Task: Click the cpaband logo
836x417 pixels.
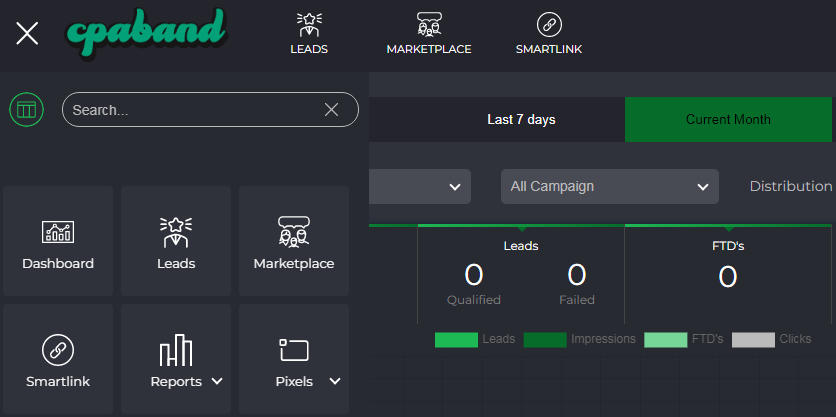Action: coord(146,32)
